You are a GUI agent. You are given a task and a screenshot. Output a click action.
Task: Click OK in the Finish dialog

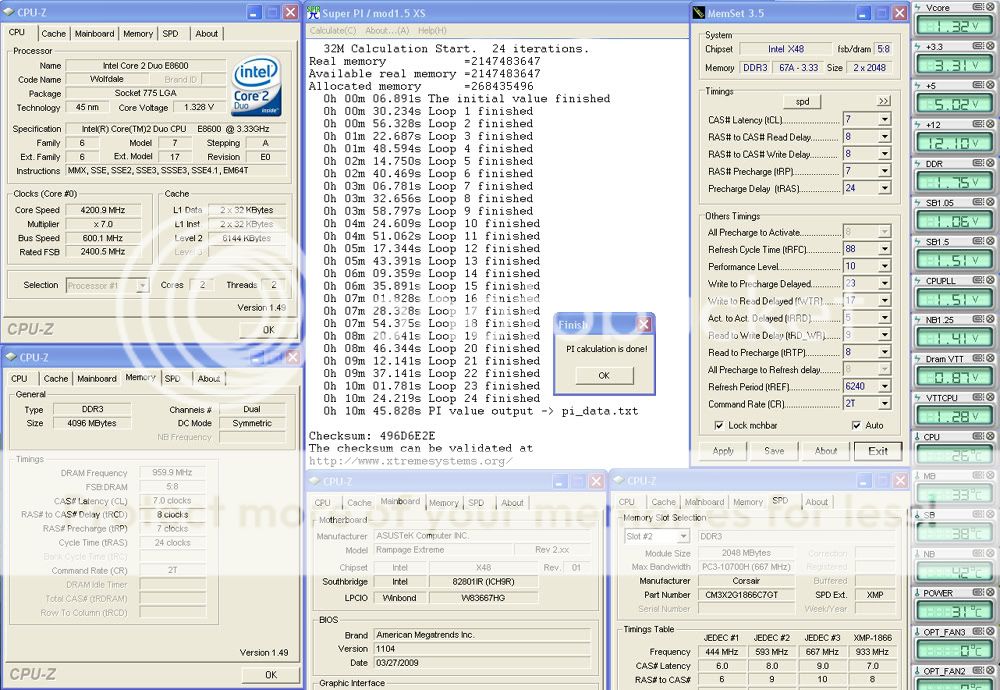click(x=604, y=376)
